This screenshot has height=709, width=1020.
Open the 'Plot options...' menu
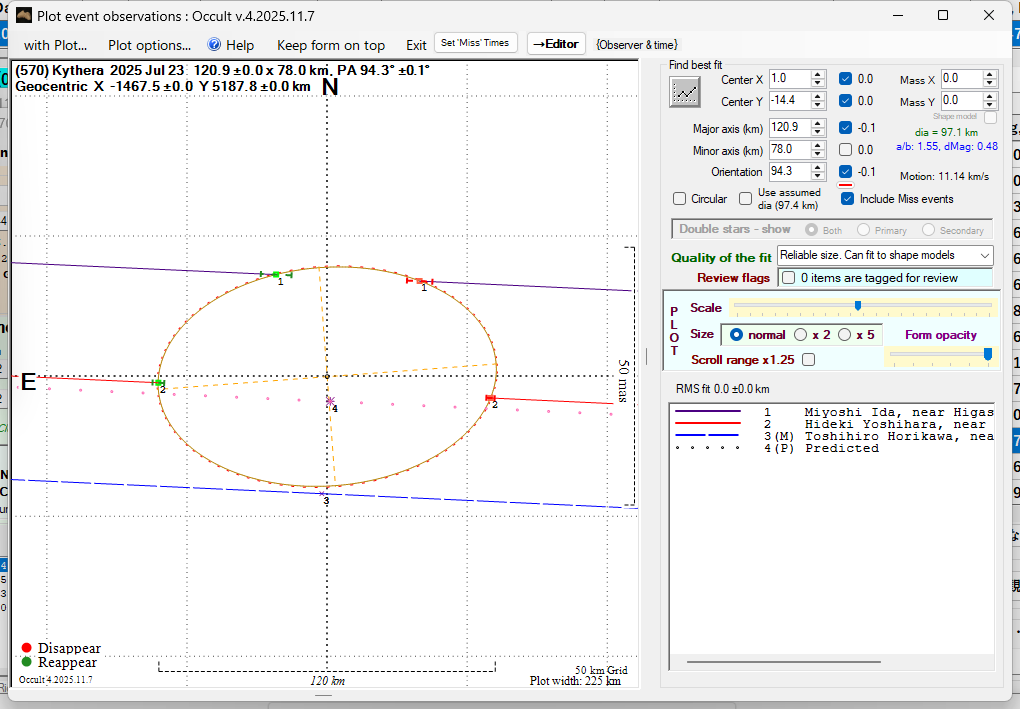click(x=149, y=45)
